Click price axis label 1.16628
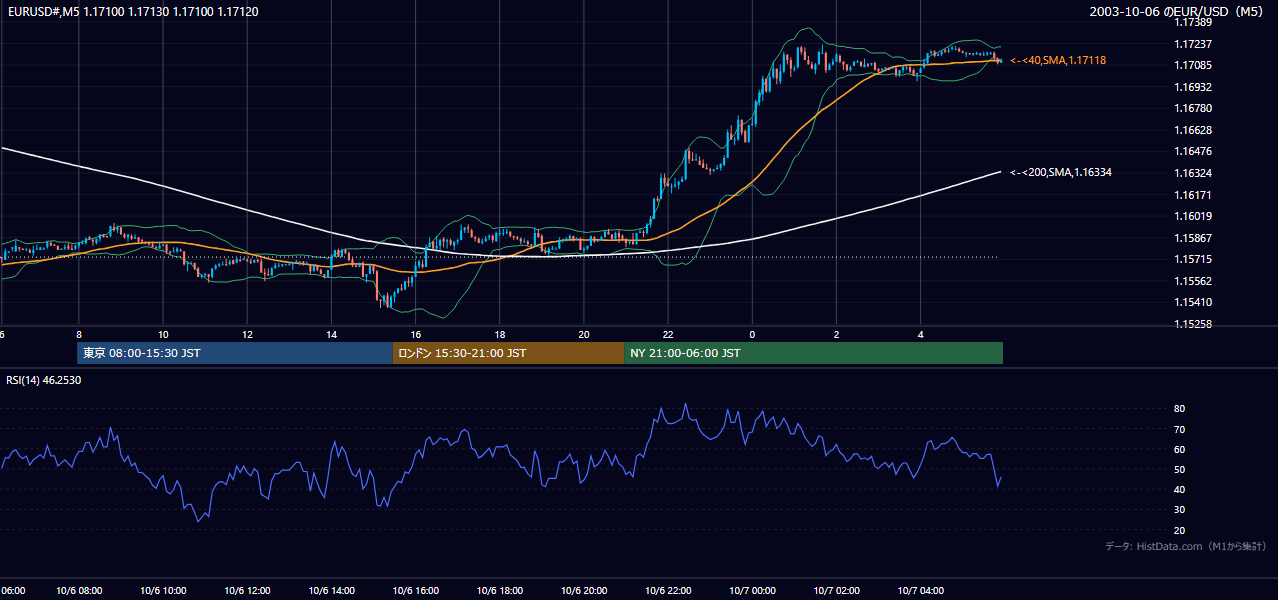This screenshot has height=600, width=1278. (x=1193, y=130)
